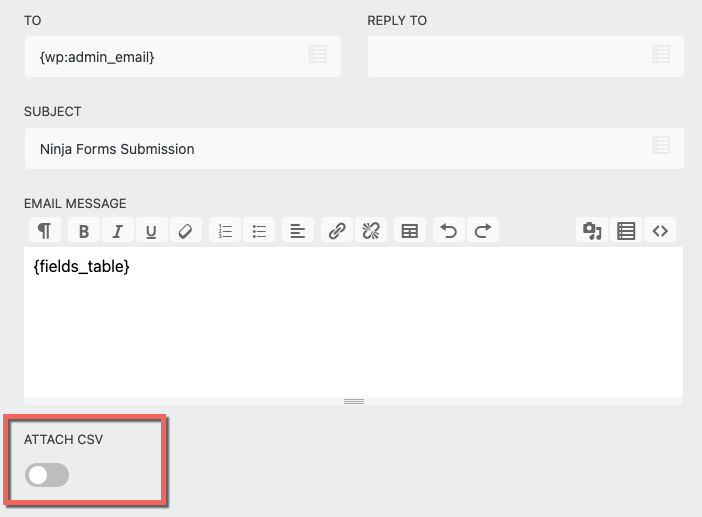Viewport: 702px width, 517px height.
Task: Insert a link with the chain icon
Action: [x=338, y=231]
